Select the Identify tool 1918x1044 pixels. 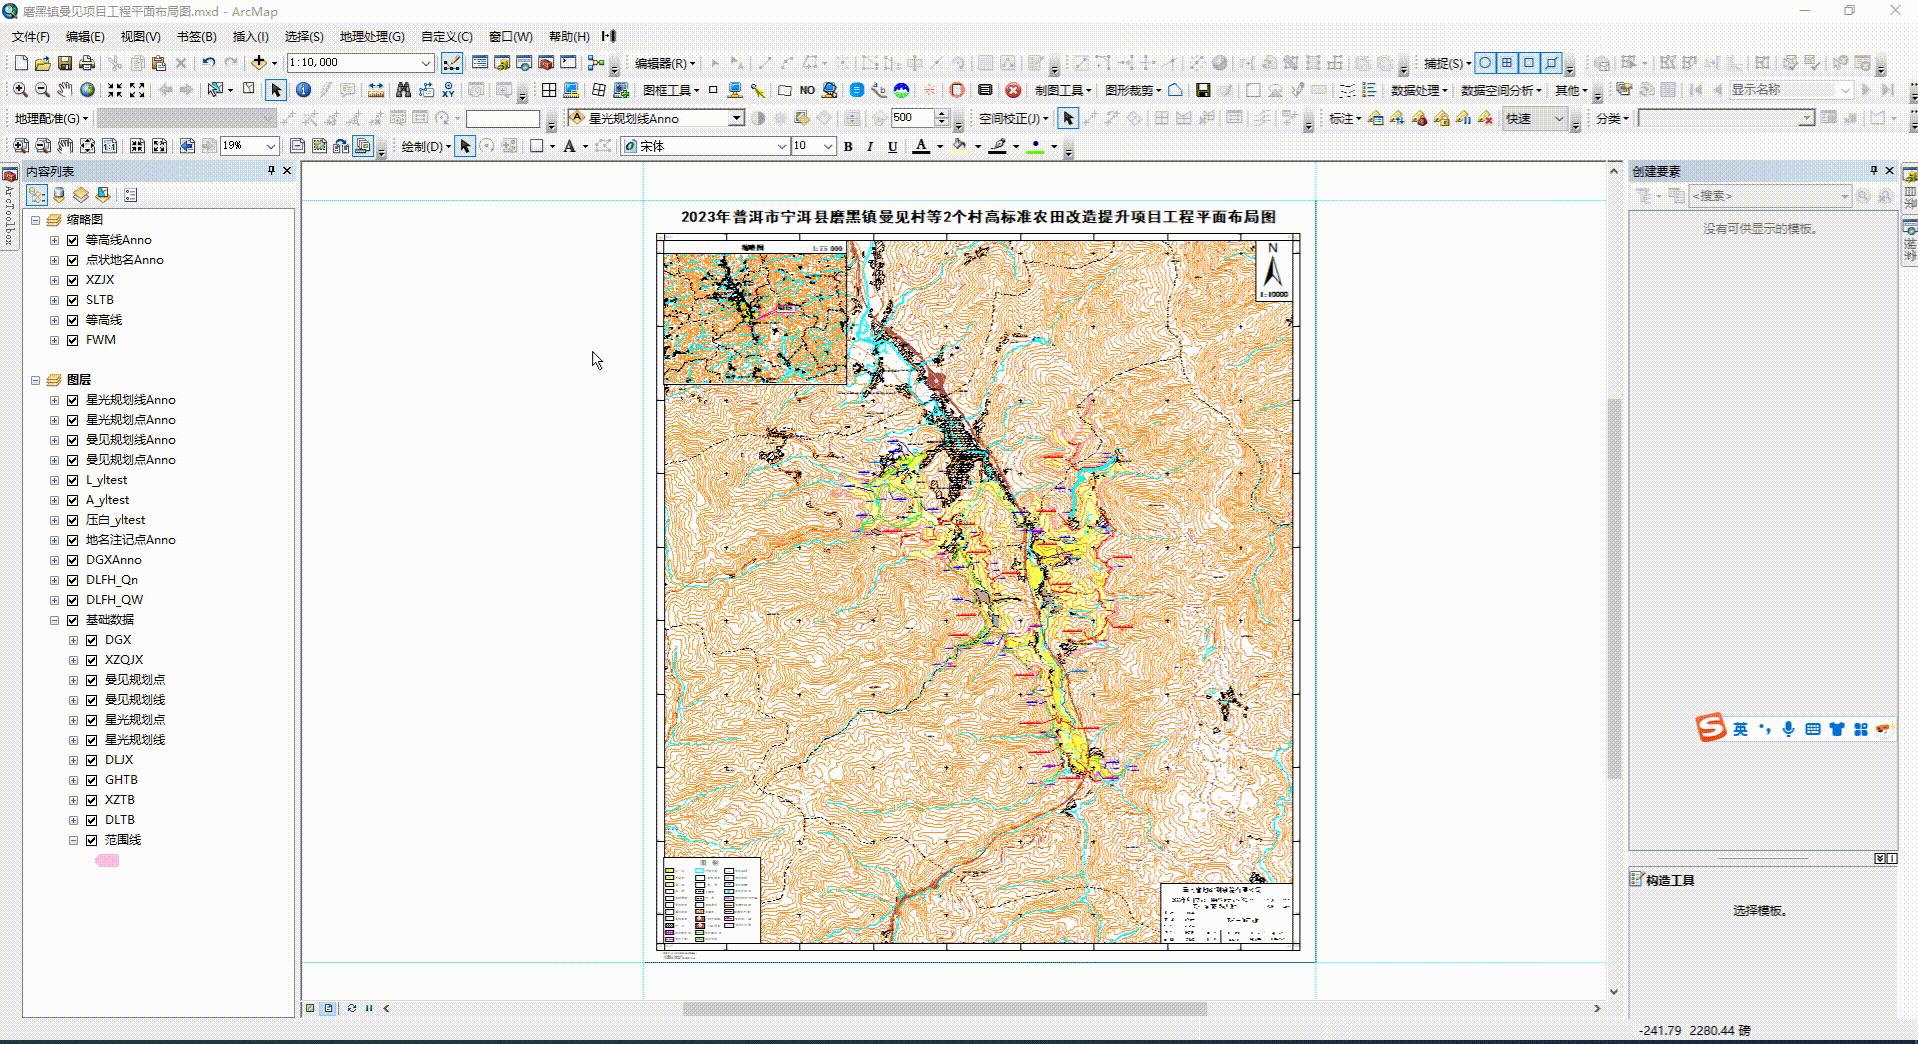coord(303,89)
